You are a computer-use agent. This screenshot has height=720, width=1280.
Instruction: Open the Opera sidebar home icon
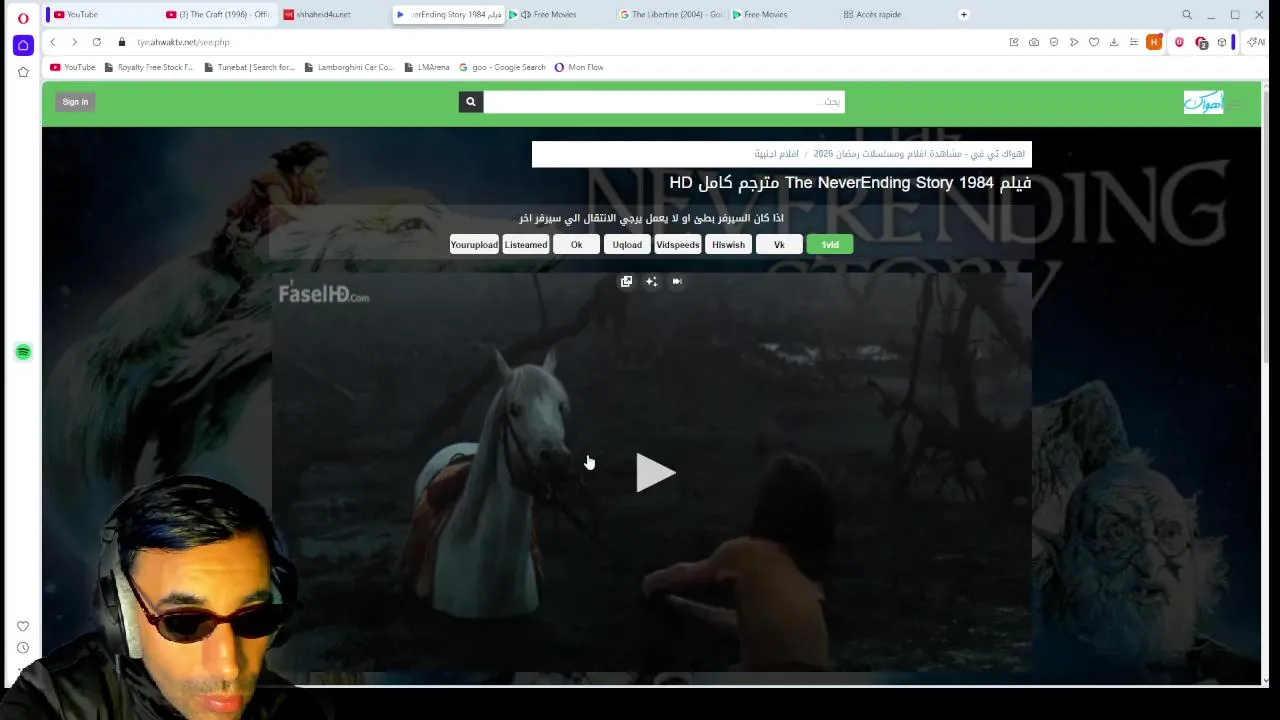[23, 45]
